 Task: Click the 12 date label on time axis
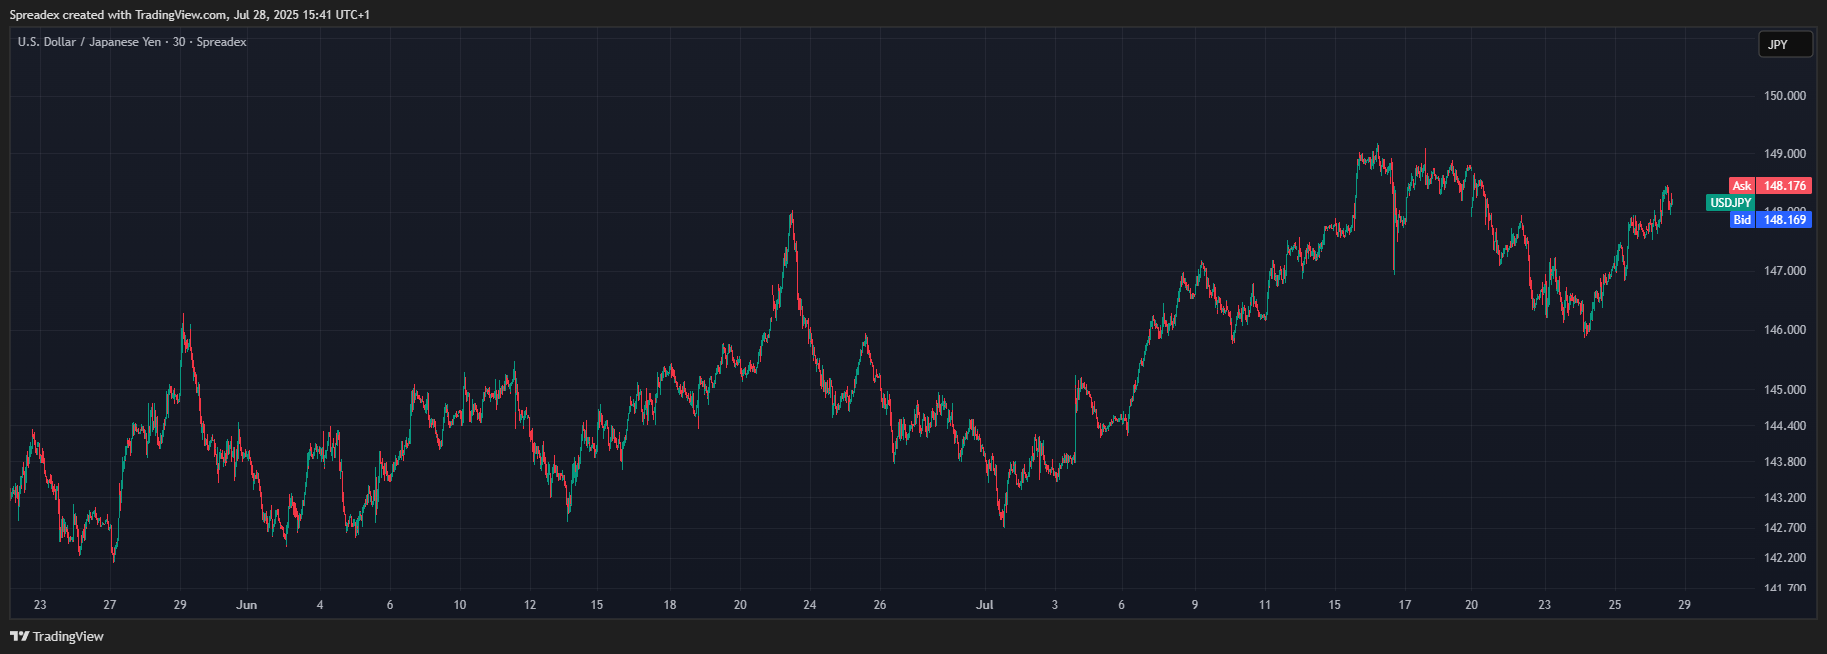coord(530,605)
